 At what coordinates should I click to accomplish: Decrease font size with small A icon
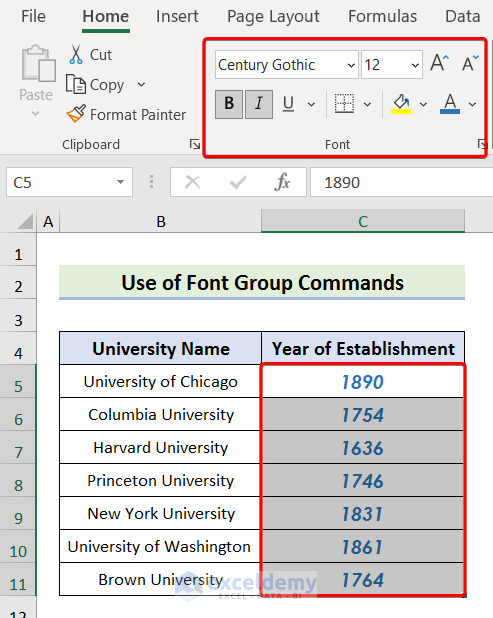[x=470, y=63]
